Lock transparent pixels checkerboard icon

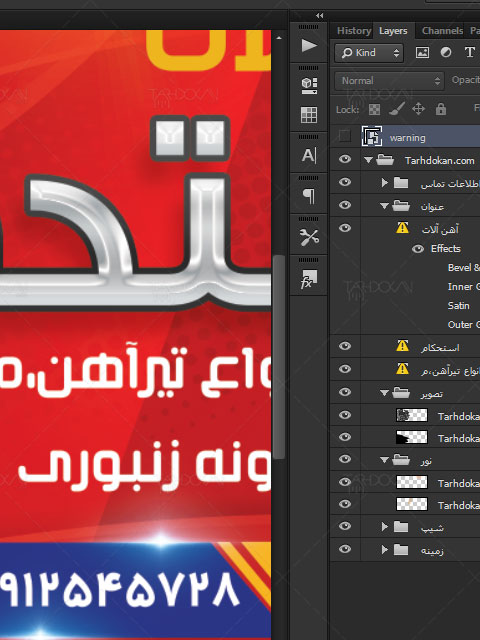pyautogui.click(x=374, y=109)
